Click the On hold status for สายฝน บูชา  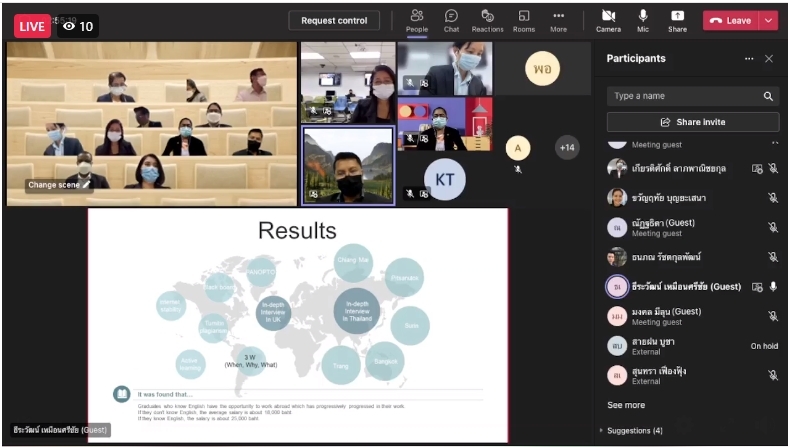tap(764, 346)
